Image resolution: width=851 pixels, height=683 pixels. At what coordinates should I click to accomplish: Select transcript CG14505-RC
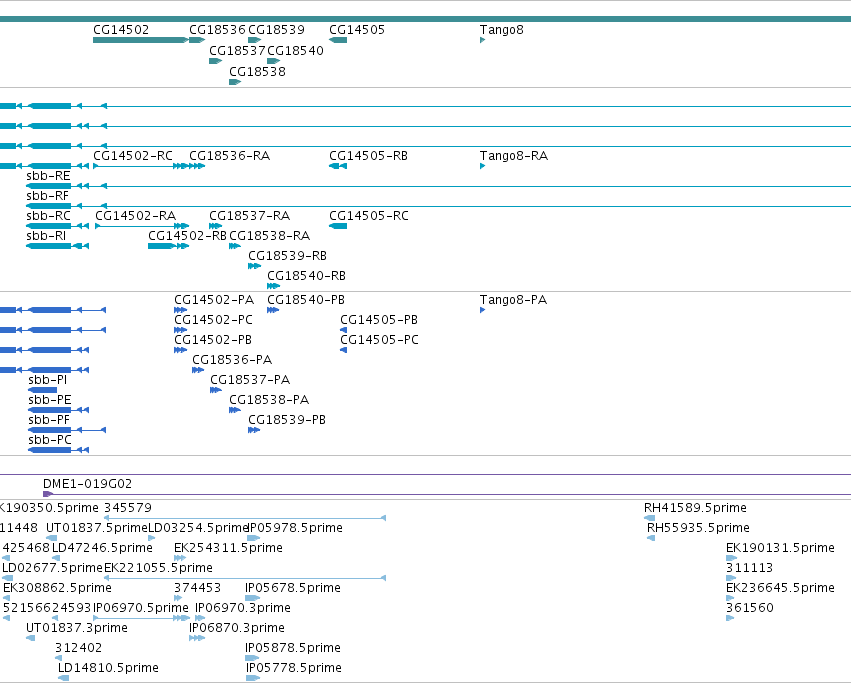(x=338, y=226)
